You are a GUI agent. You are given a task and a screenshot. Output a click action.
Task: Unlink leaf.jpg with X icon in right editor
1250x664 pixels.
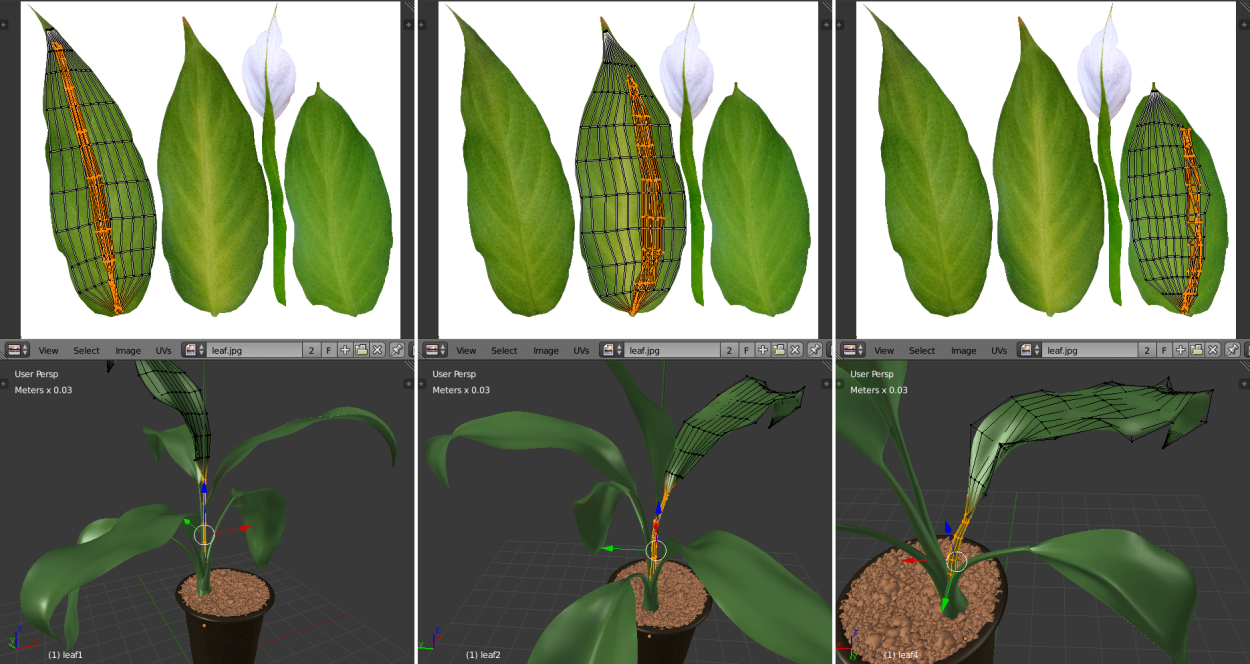pyautogui.click(x=1213, y=350)
